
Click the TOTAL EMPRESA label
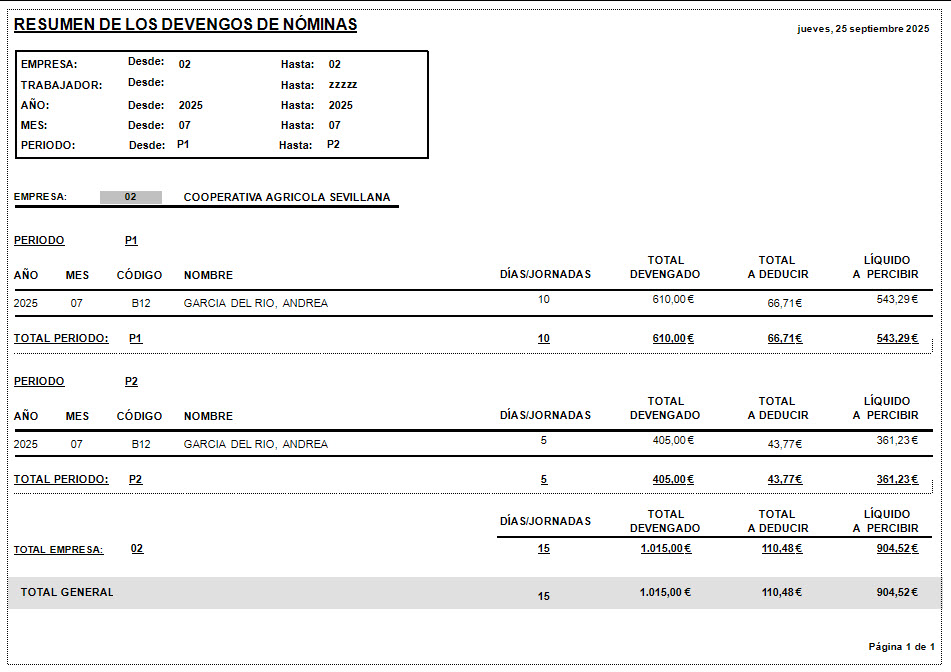point(58,550)
